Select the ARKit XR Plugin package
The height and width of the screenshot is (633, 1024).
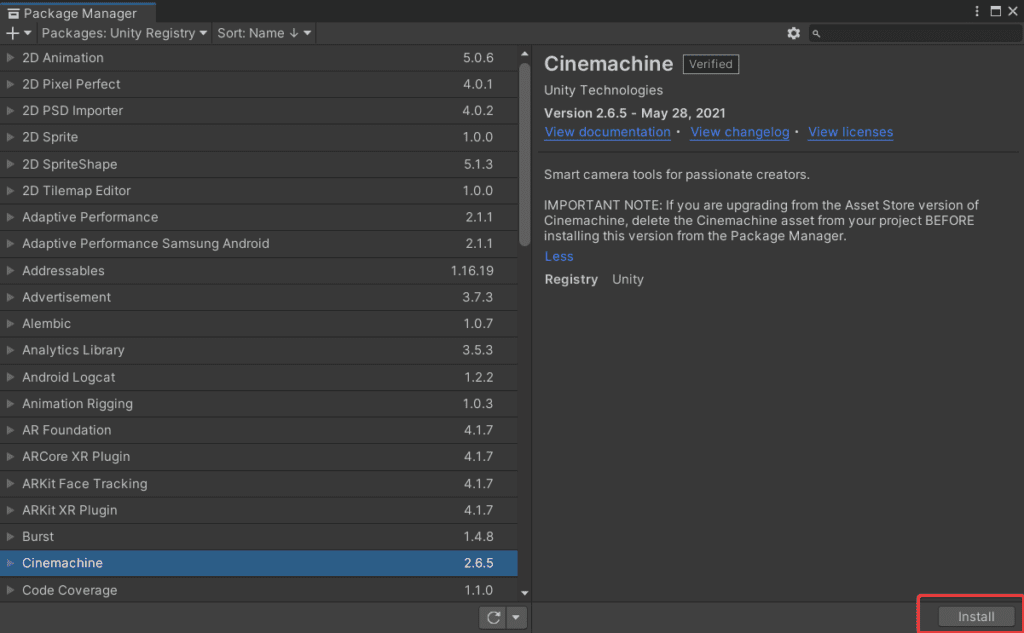[x=259, y=510]
